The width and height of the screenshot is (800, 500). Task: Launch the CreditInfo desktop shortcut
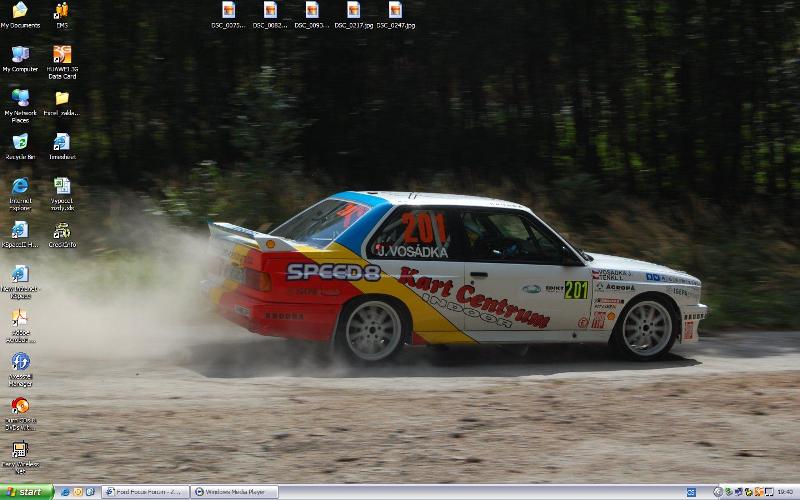[62, 231]
